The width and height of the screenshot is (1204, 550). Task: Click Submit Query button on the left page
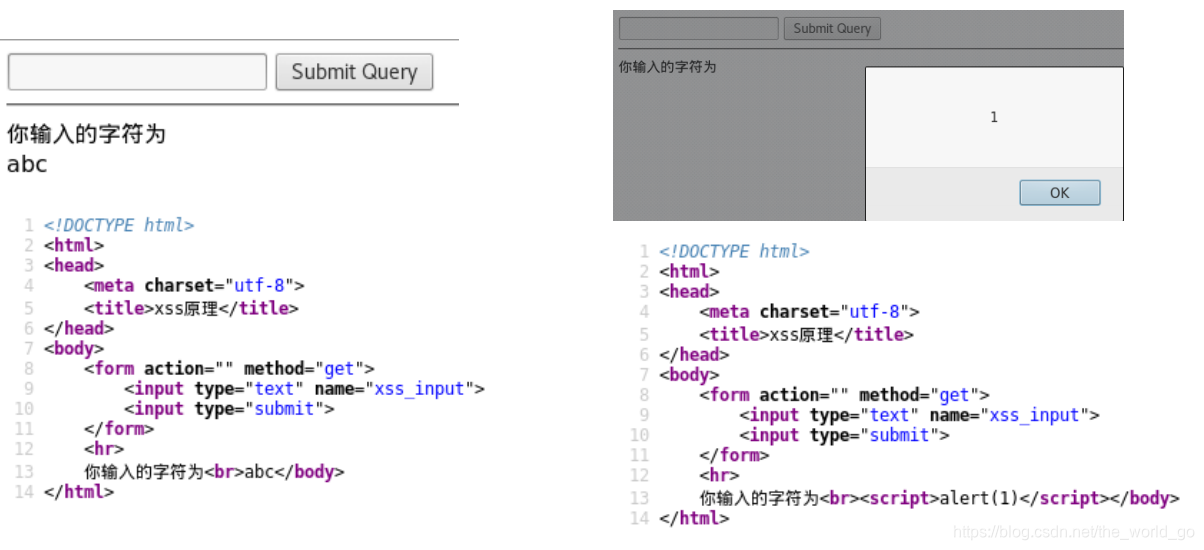click(354, 72)
